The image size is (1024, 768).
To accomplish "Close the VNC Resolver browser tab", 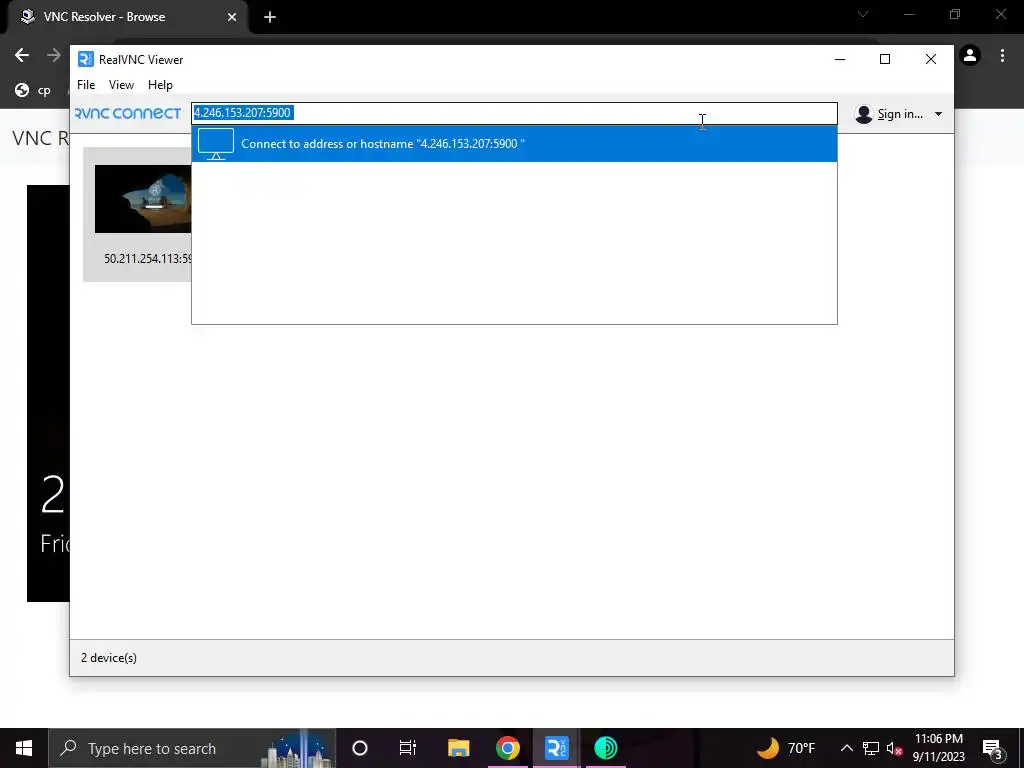I will click(232, 17).
